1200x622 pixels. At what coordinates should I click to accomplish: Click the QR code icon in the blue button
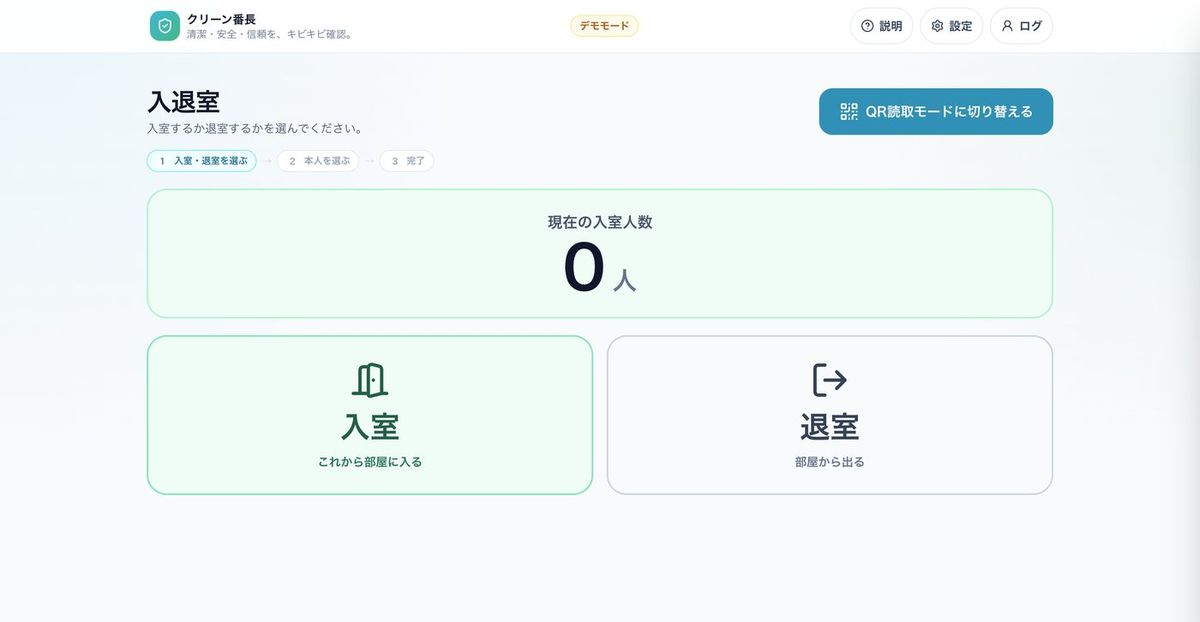click(x=849, y=111)
